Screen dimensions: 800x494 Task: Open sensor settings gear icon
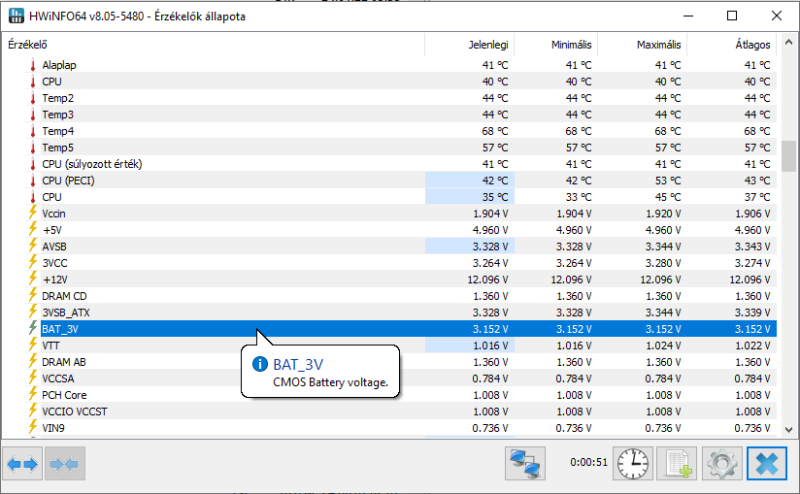click(x=722, y=463)
